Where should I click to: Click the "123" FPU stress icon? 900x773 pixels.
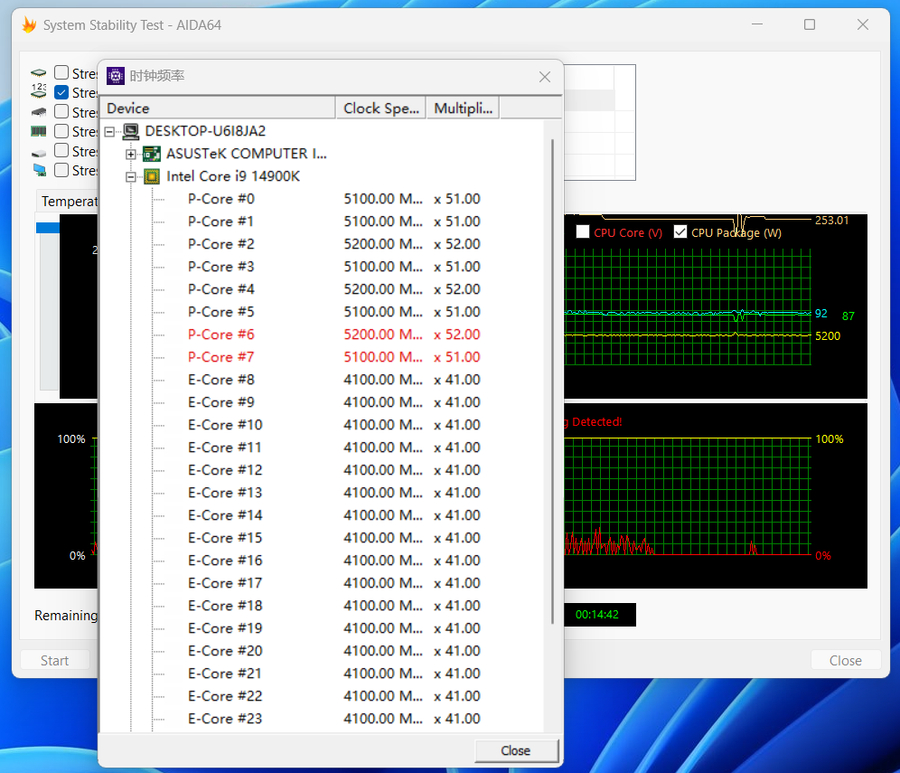[x=39, y=92]
